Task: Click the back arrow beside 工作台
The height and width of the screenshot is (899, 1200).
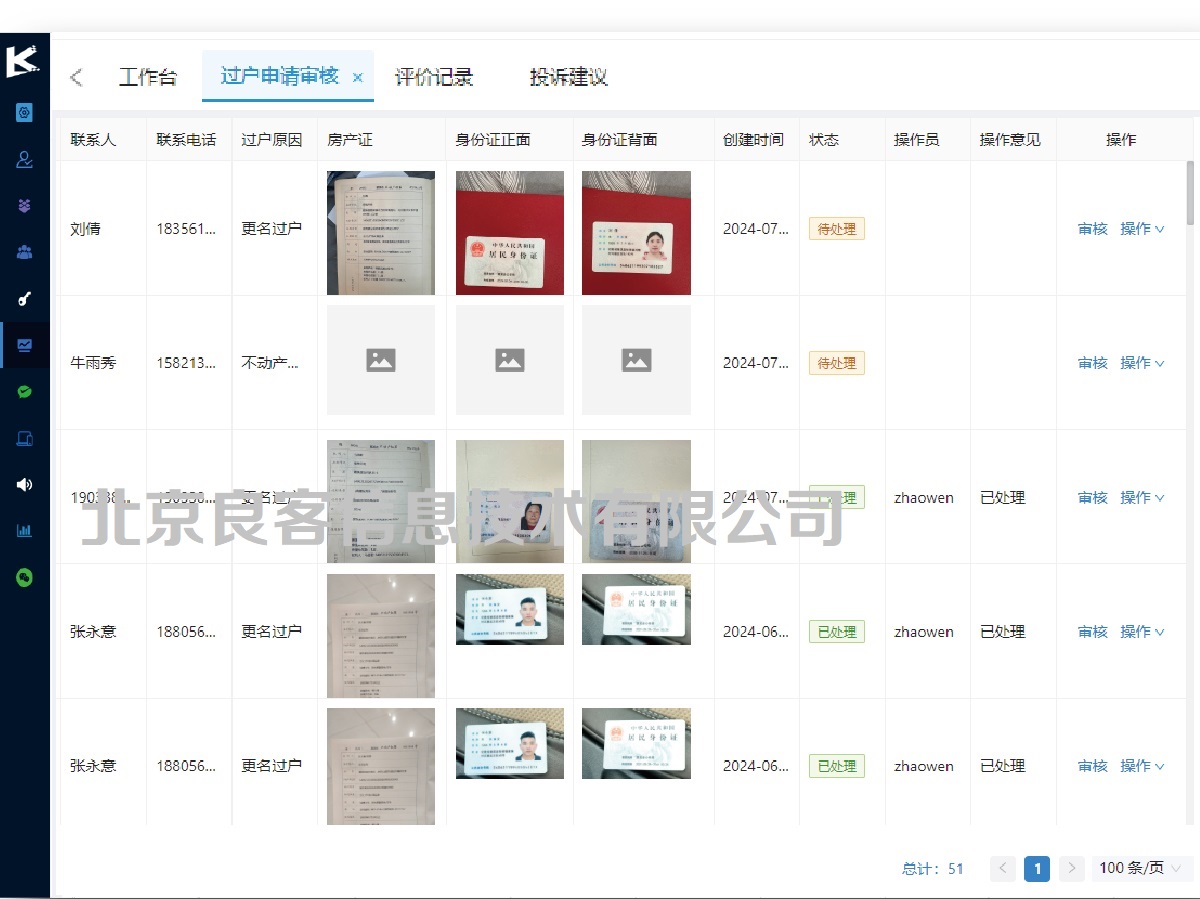Action: pyautogui.click(x=76, y=76)
